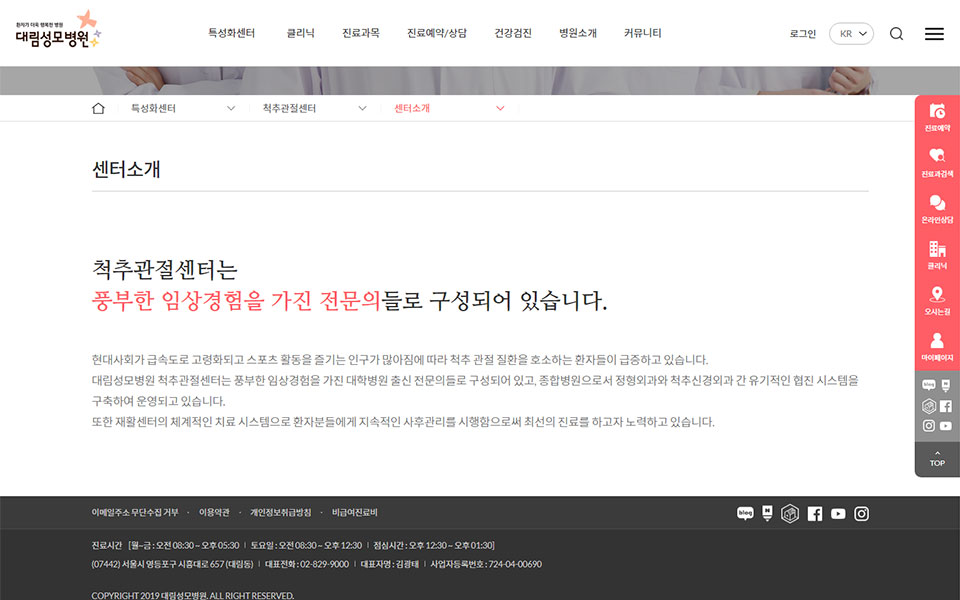This screenshot has width=960, height=600.
Task: Click 진료예약 icon in red sidebar
Action: click(x=937, y=118)
